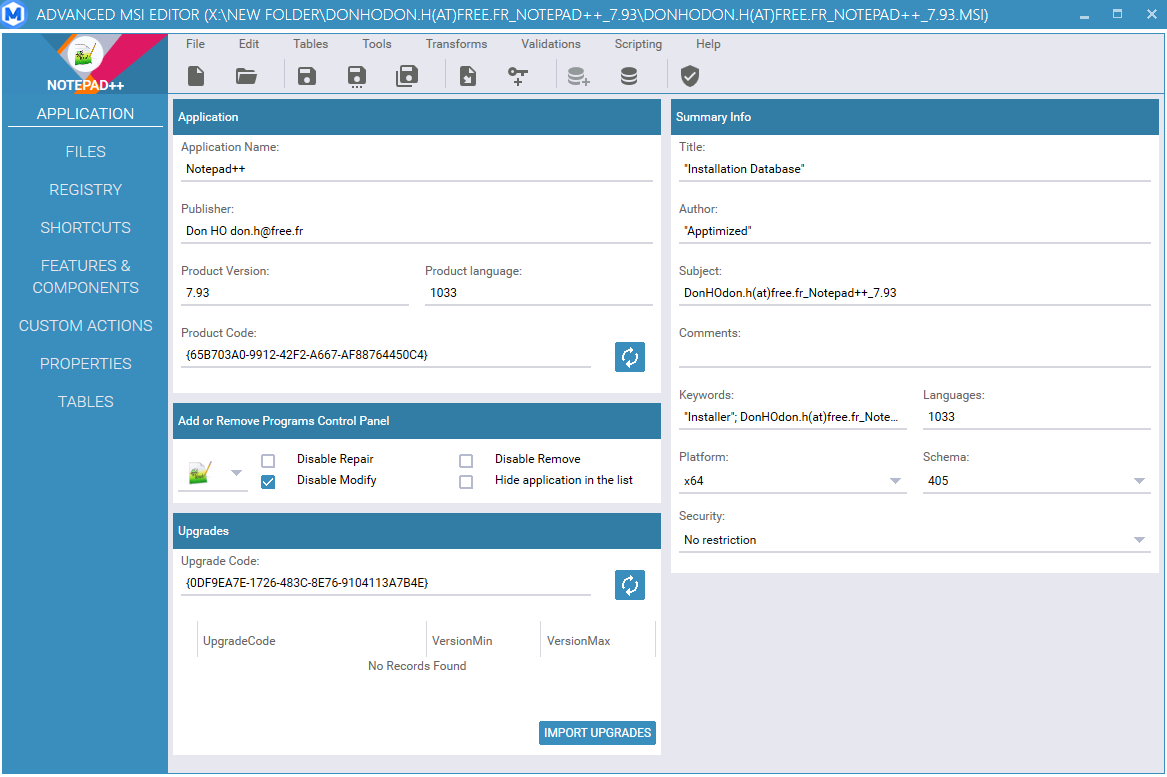Click the Save All toolbar icon
Viewport: 1167px width, 777px height.
point(407,76)
